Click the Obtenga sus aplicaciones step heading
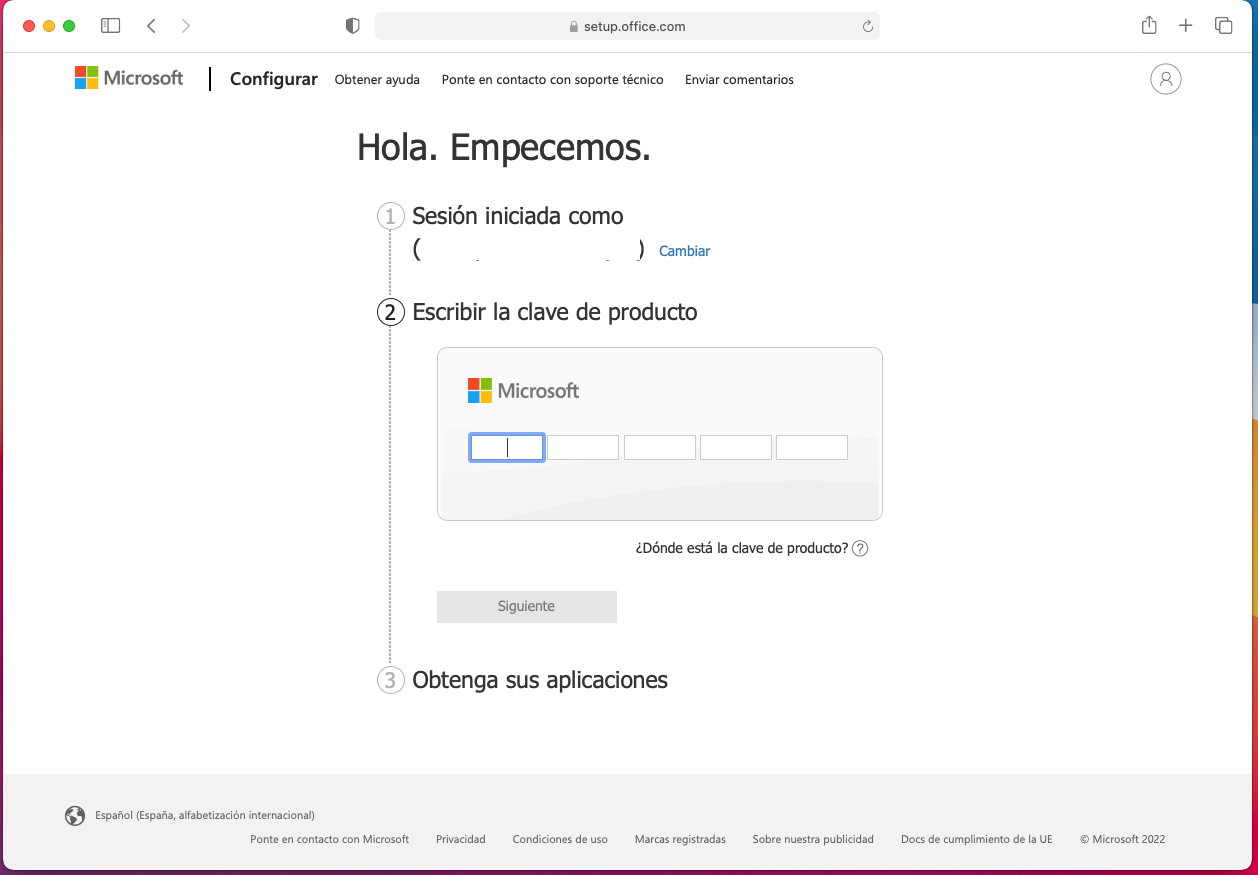1258x875 pixels. 540,680
